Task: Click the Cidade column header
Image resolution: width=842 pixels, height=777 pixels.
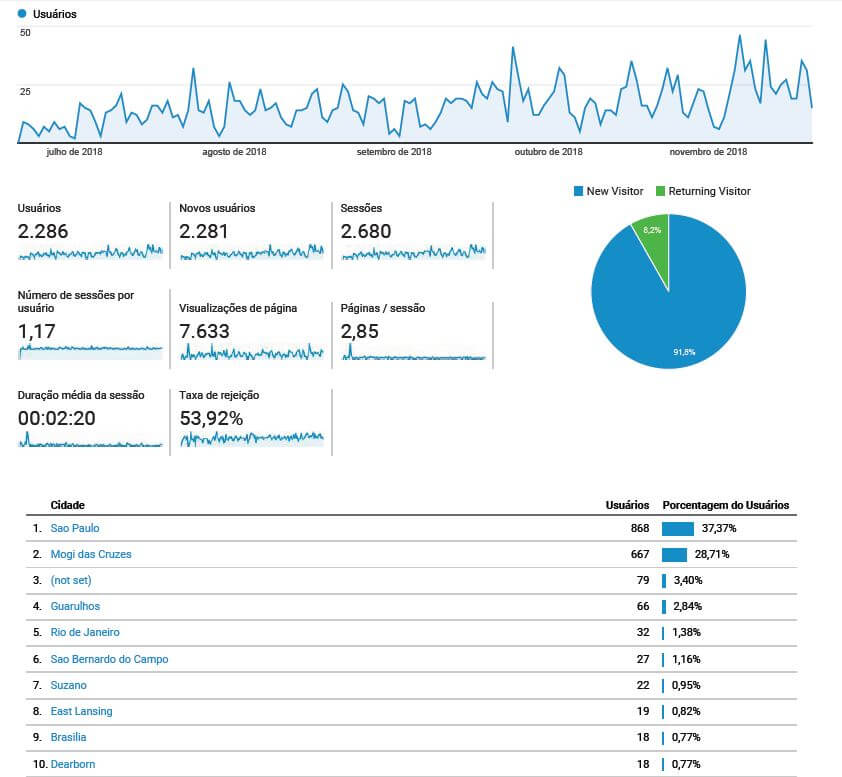Action: pyautogui.click(x=67, y=505)
